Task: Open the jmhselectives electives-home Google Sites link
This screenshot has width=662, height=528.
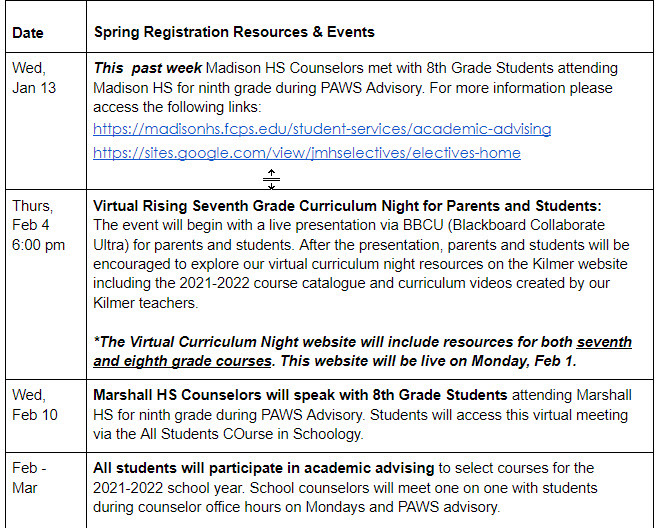Action: (x=306, y=153)
